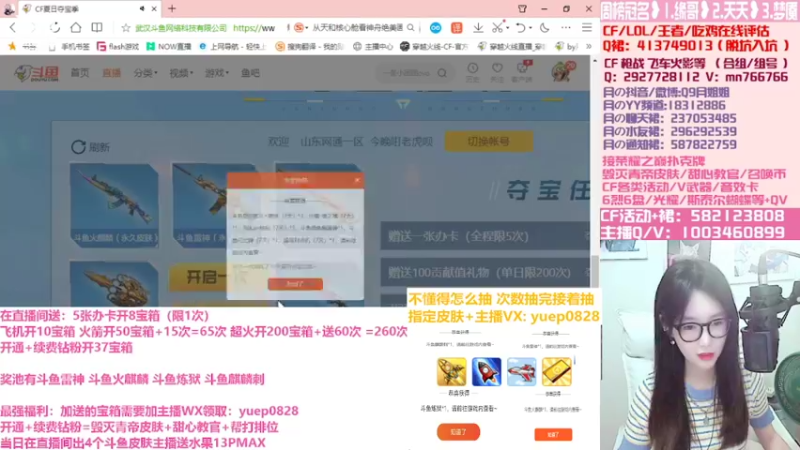Viewport: 800px width, 450px height.
Task: Open the 主播中心 bookmark
Action: (x=373, y=46)
